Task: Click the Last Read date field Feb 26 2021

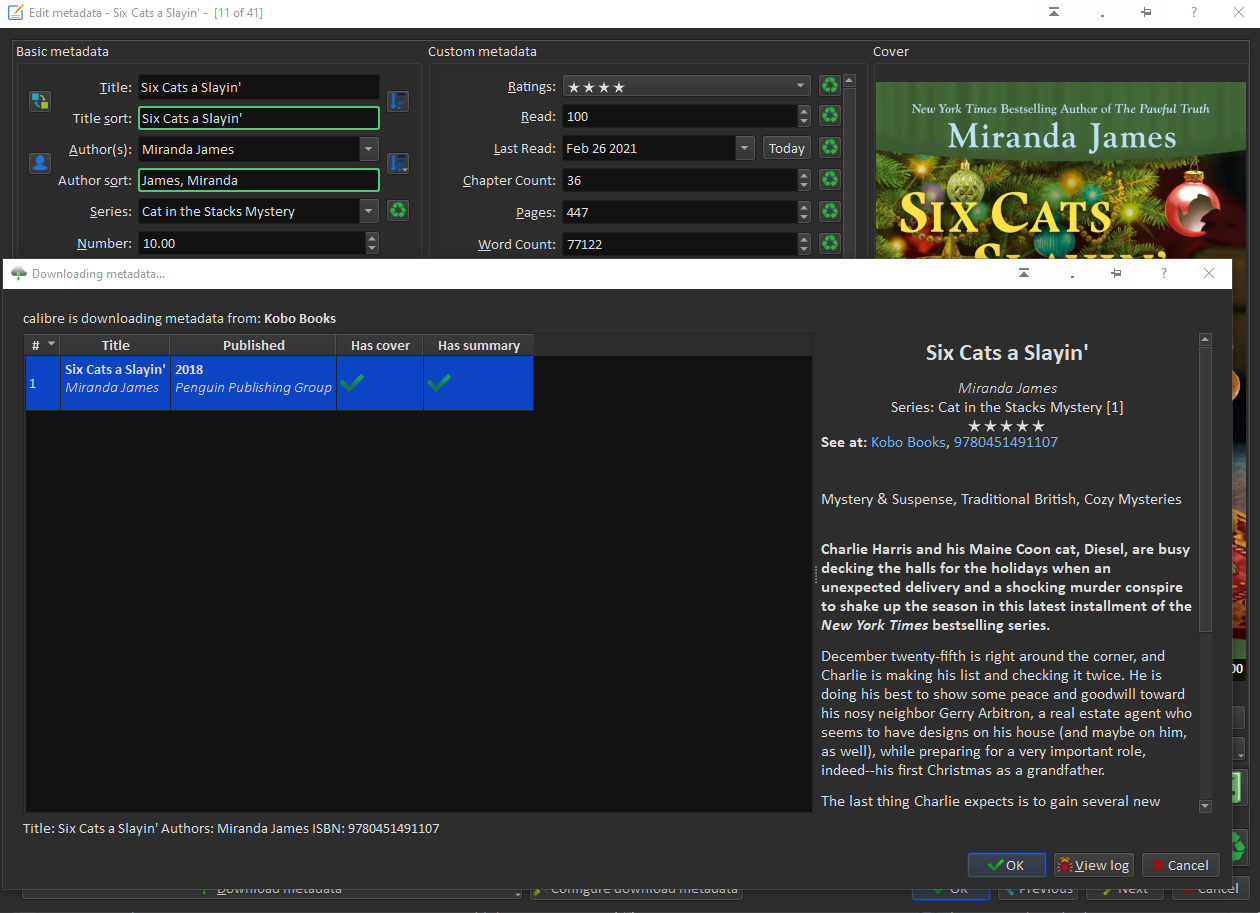Action: click(x=648, y=148)
